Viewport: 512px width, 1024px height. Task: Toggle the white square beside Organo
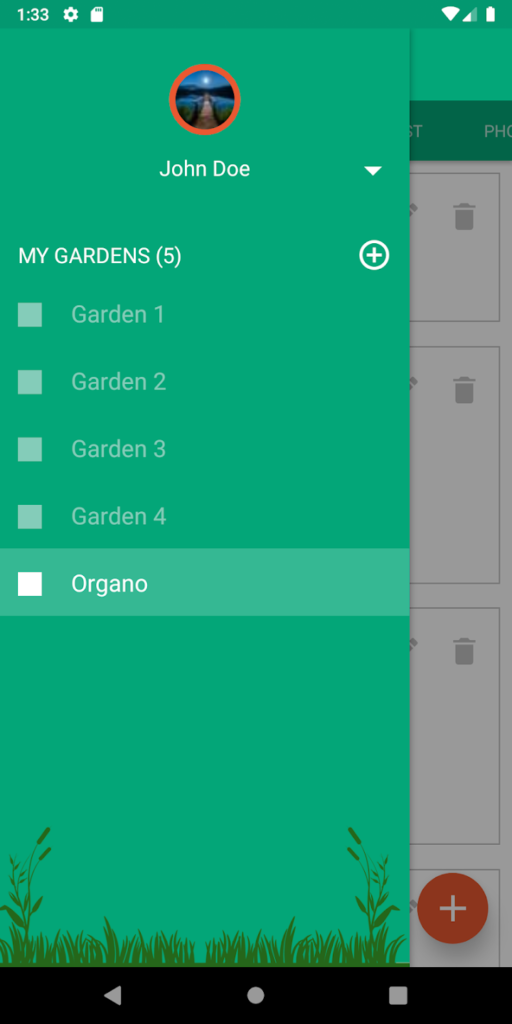[30, 584]
